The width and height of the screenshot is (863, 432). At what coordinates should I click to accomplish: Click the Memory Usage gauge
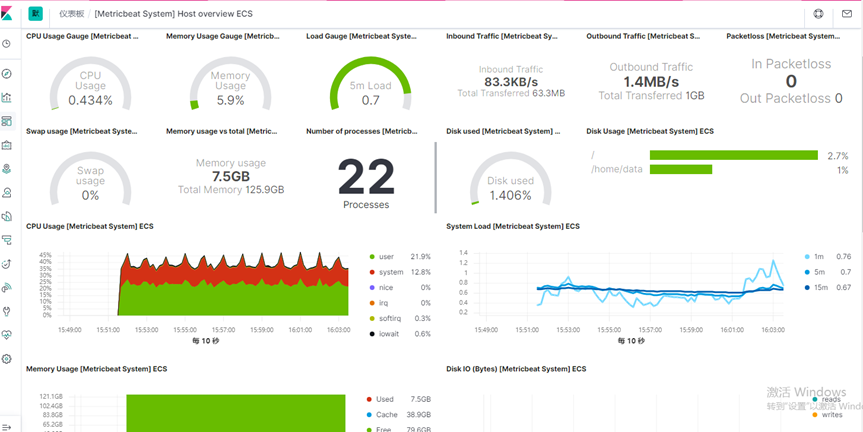[230, 83]
